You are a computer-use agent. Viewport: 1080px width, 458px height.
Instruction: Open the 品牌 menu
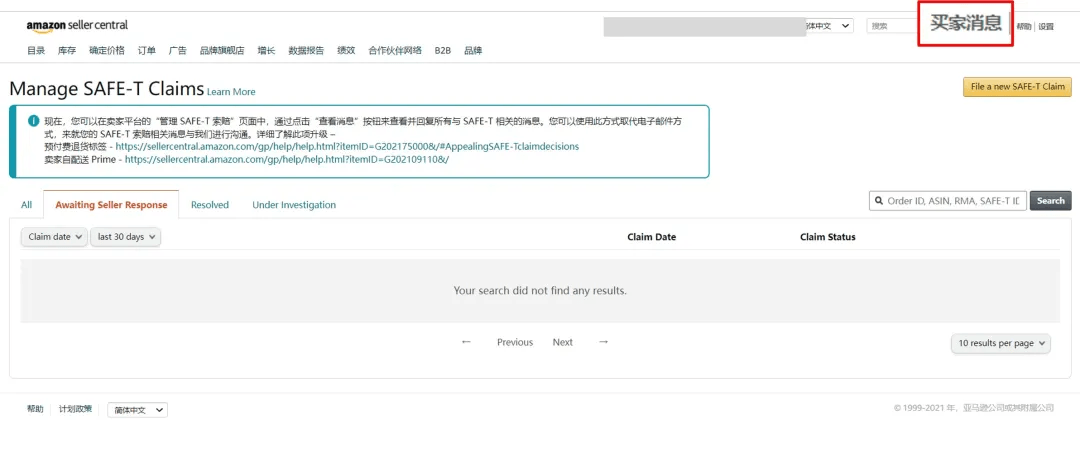click(473, 50)
